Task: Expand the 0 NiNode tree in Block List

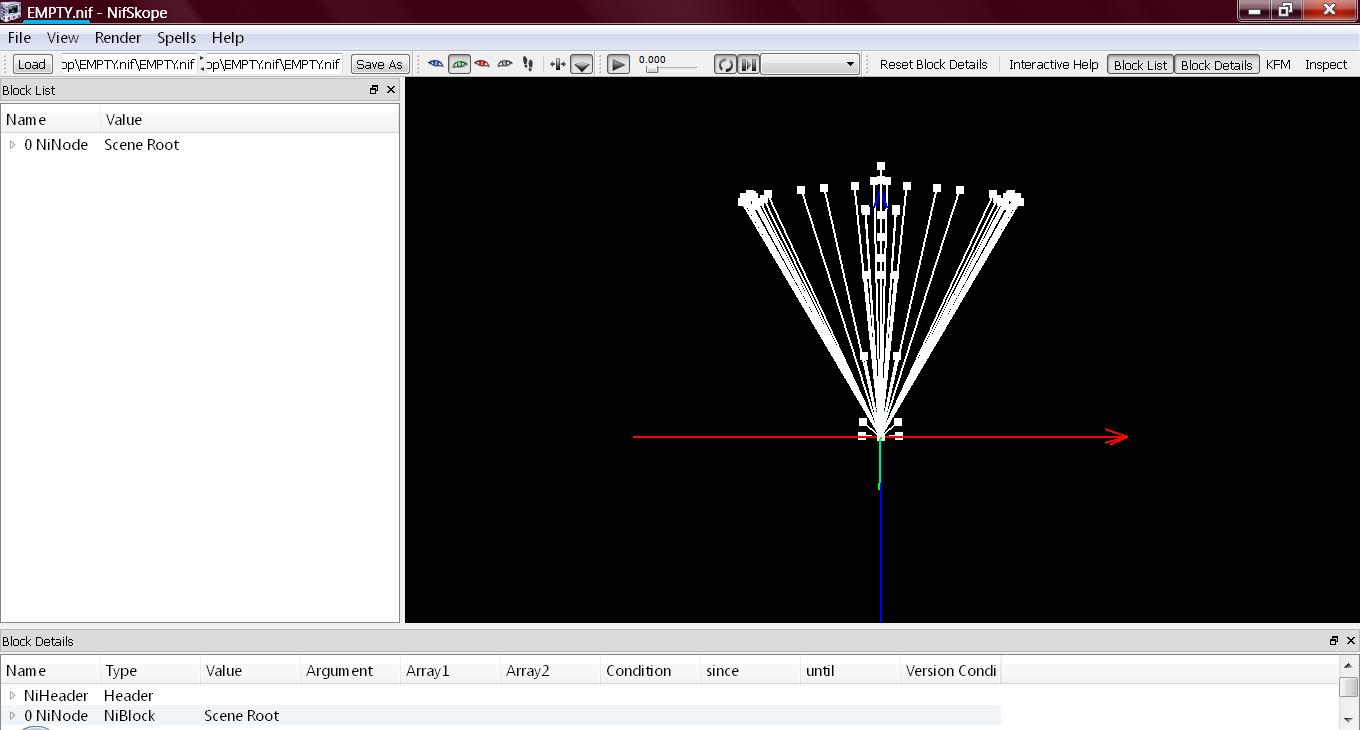Action: (x=12, y=145)
